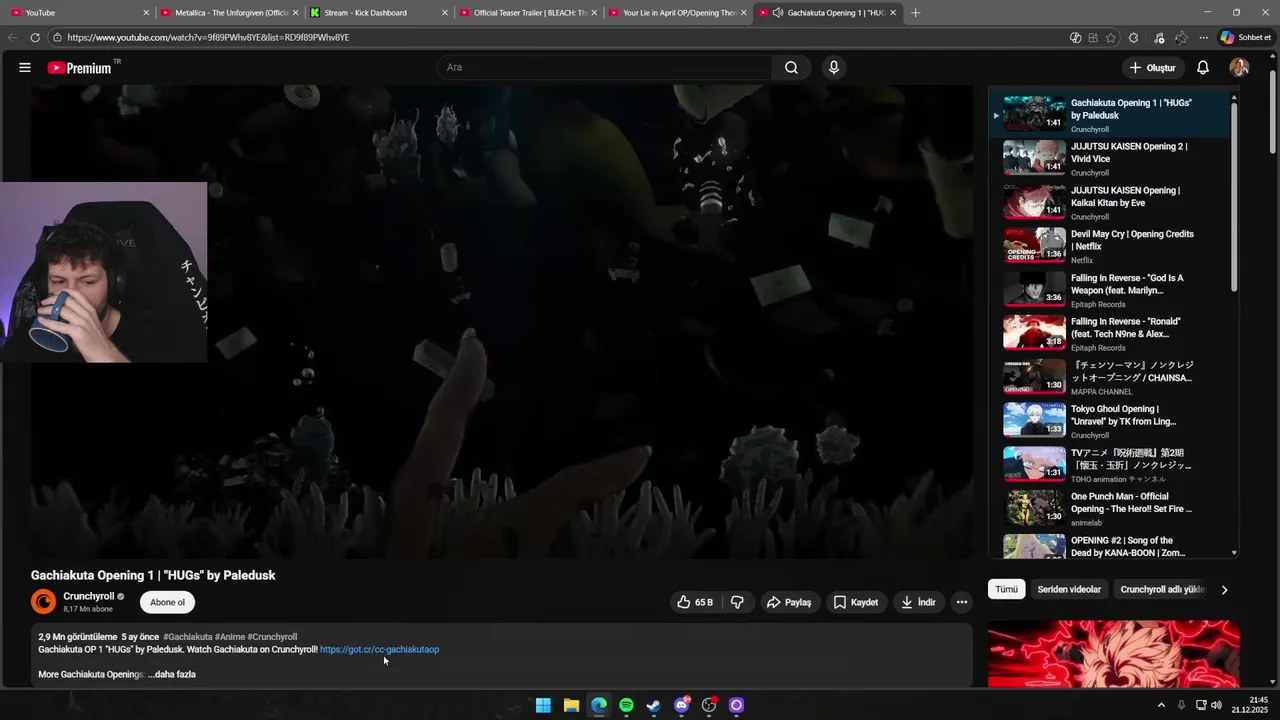
Task: Open Copilot 'Sohbet et' button
Action: [x=1245, y=38]
